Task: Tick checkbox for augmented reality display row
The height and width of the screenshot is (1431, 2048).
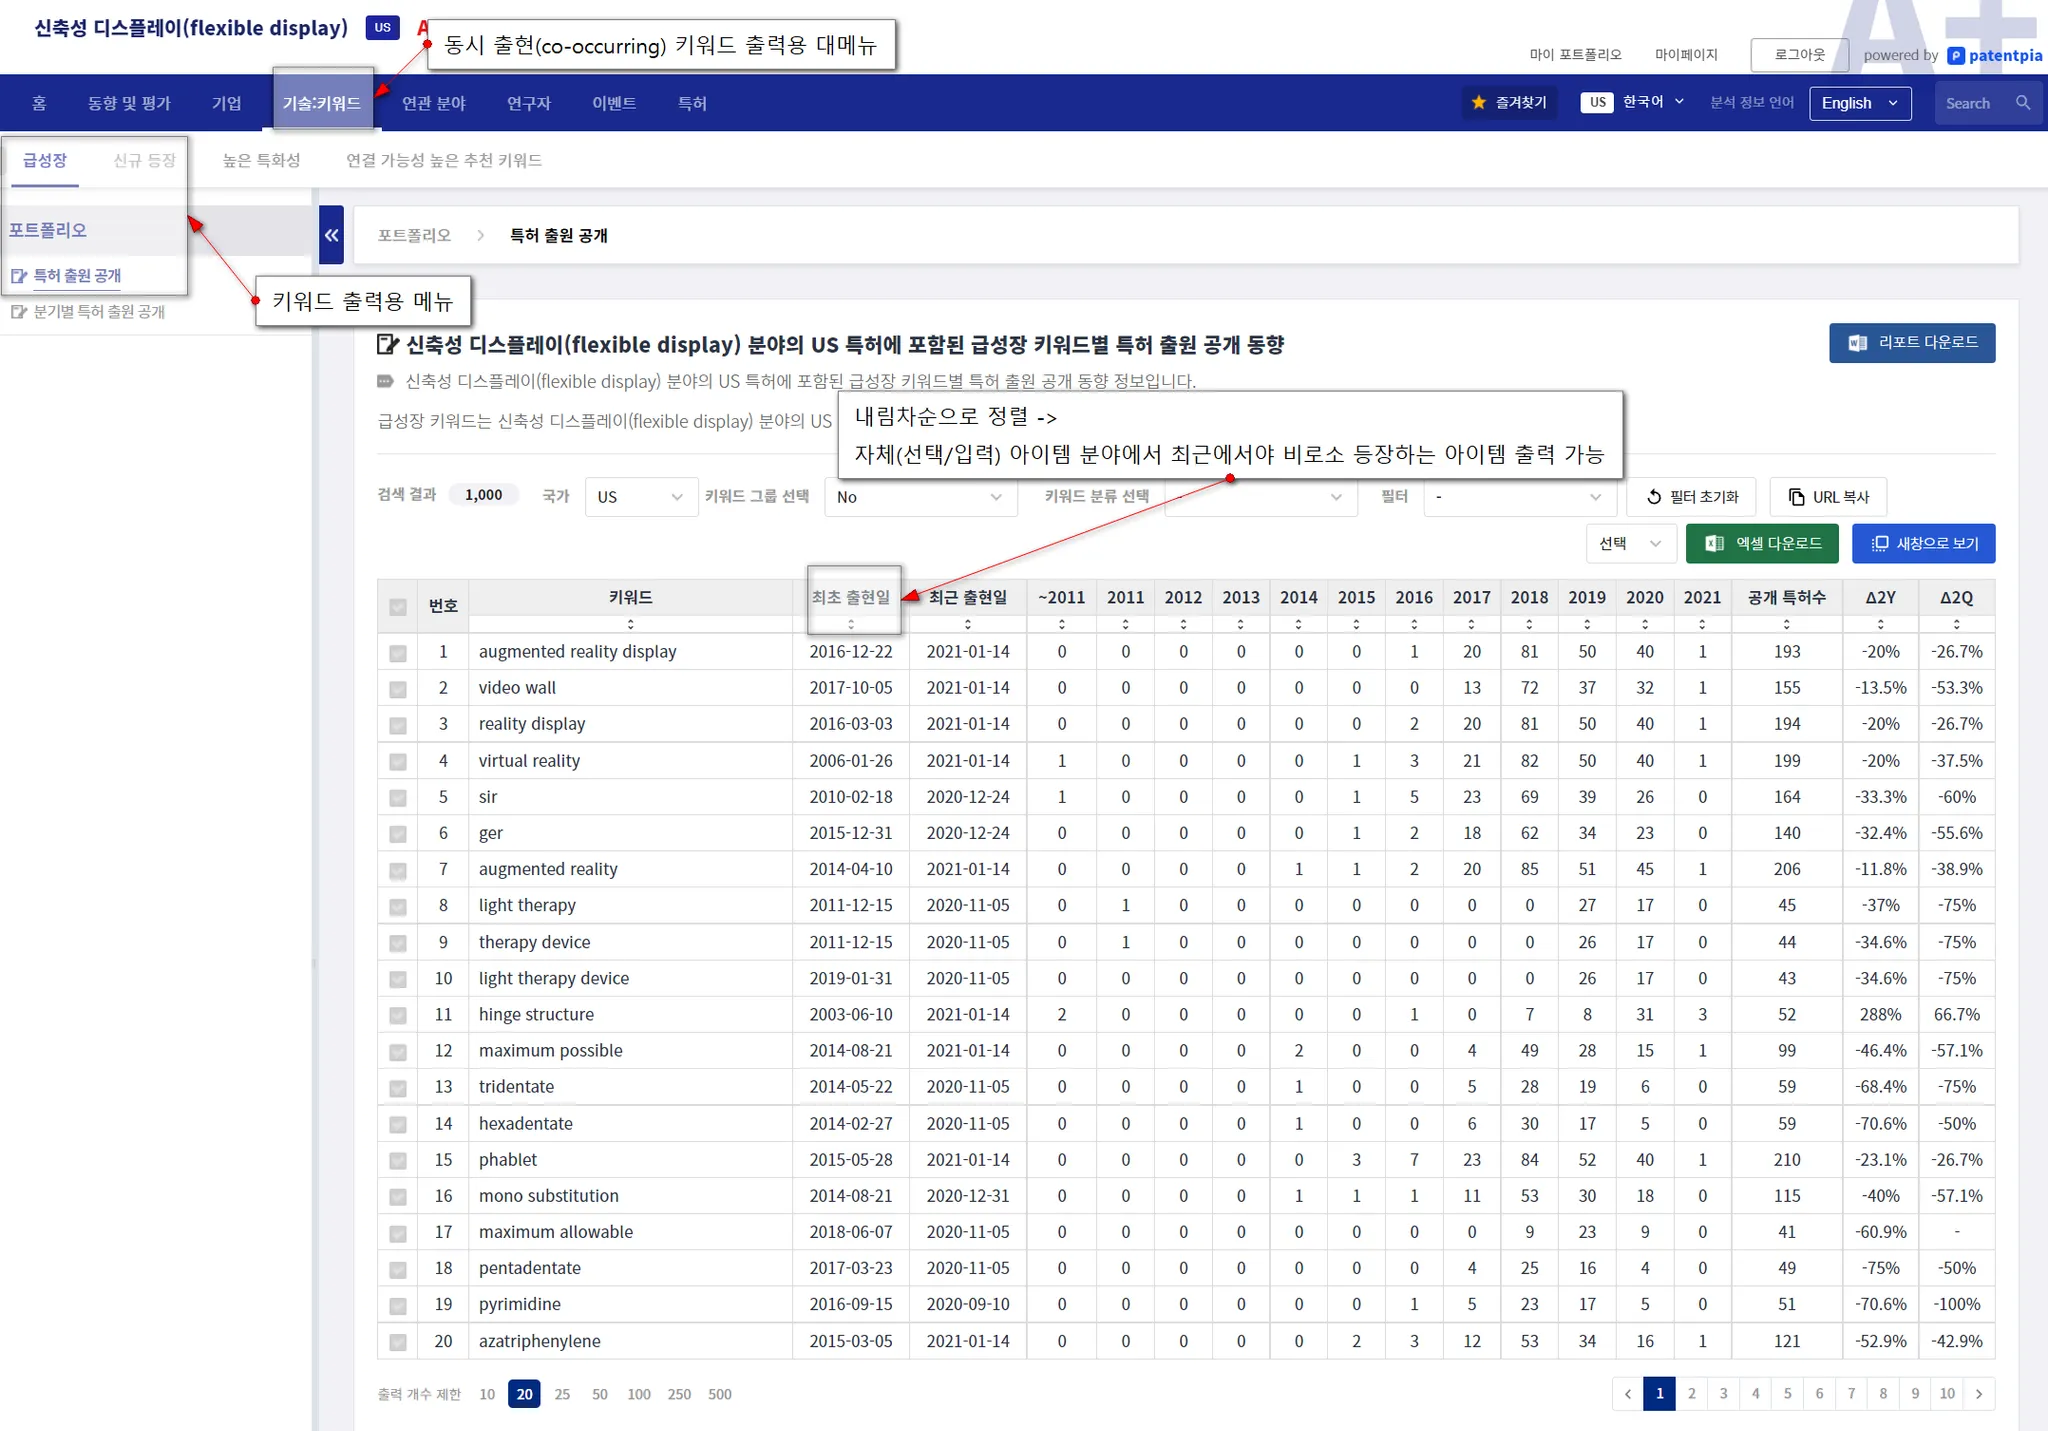Action: click(398, 653)
